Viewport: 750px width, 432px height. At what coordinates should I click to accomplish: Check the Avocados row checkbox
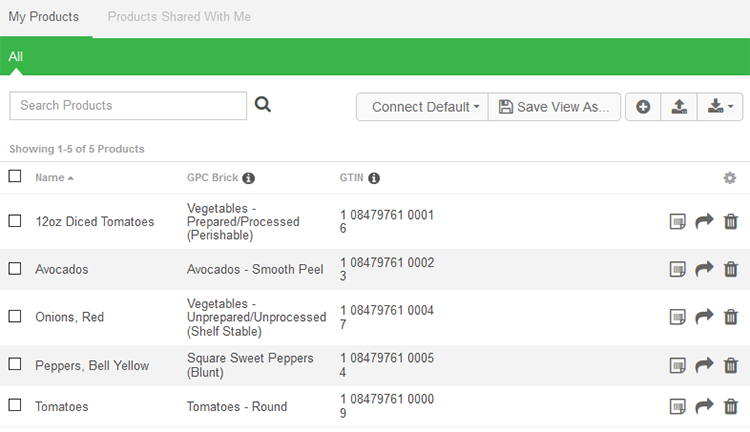click(x=15, y=268)
